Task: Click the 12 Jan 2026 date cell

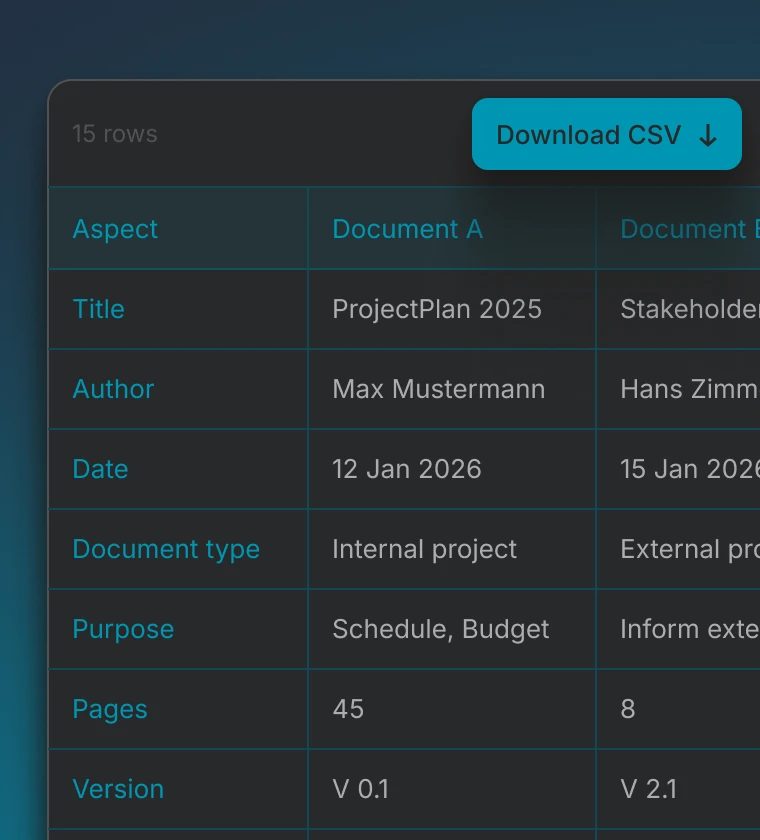Action: point(407,469)
